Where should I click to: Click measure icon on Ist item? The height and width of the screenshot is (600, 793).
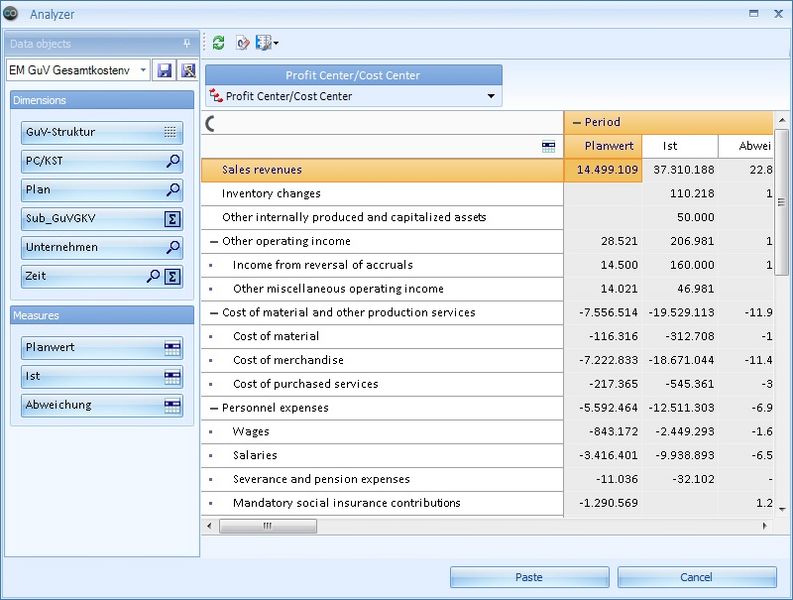pyautogui.click(x=172, y=377)
